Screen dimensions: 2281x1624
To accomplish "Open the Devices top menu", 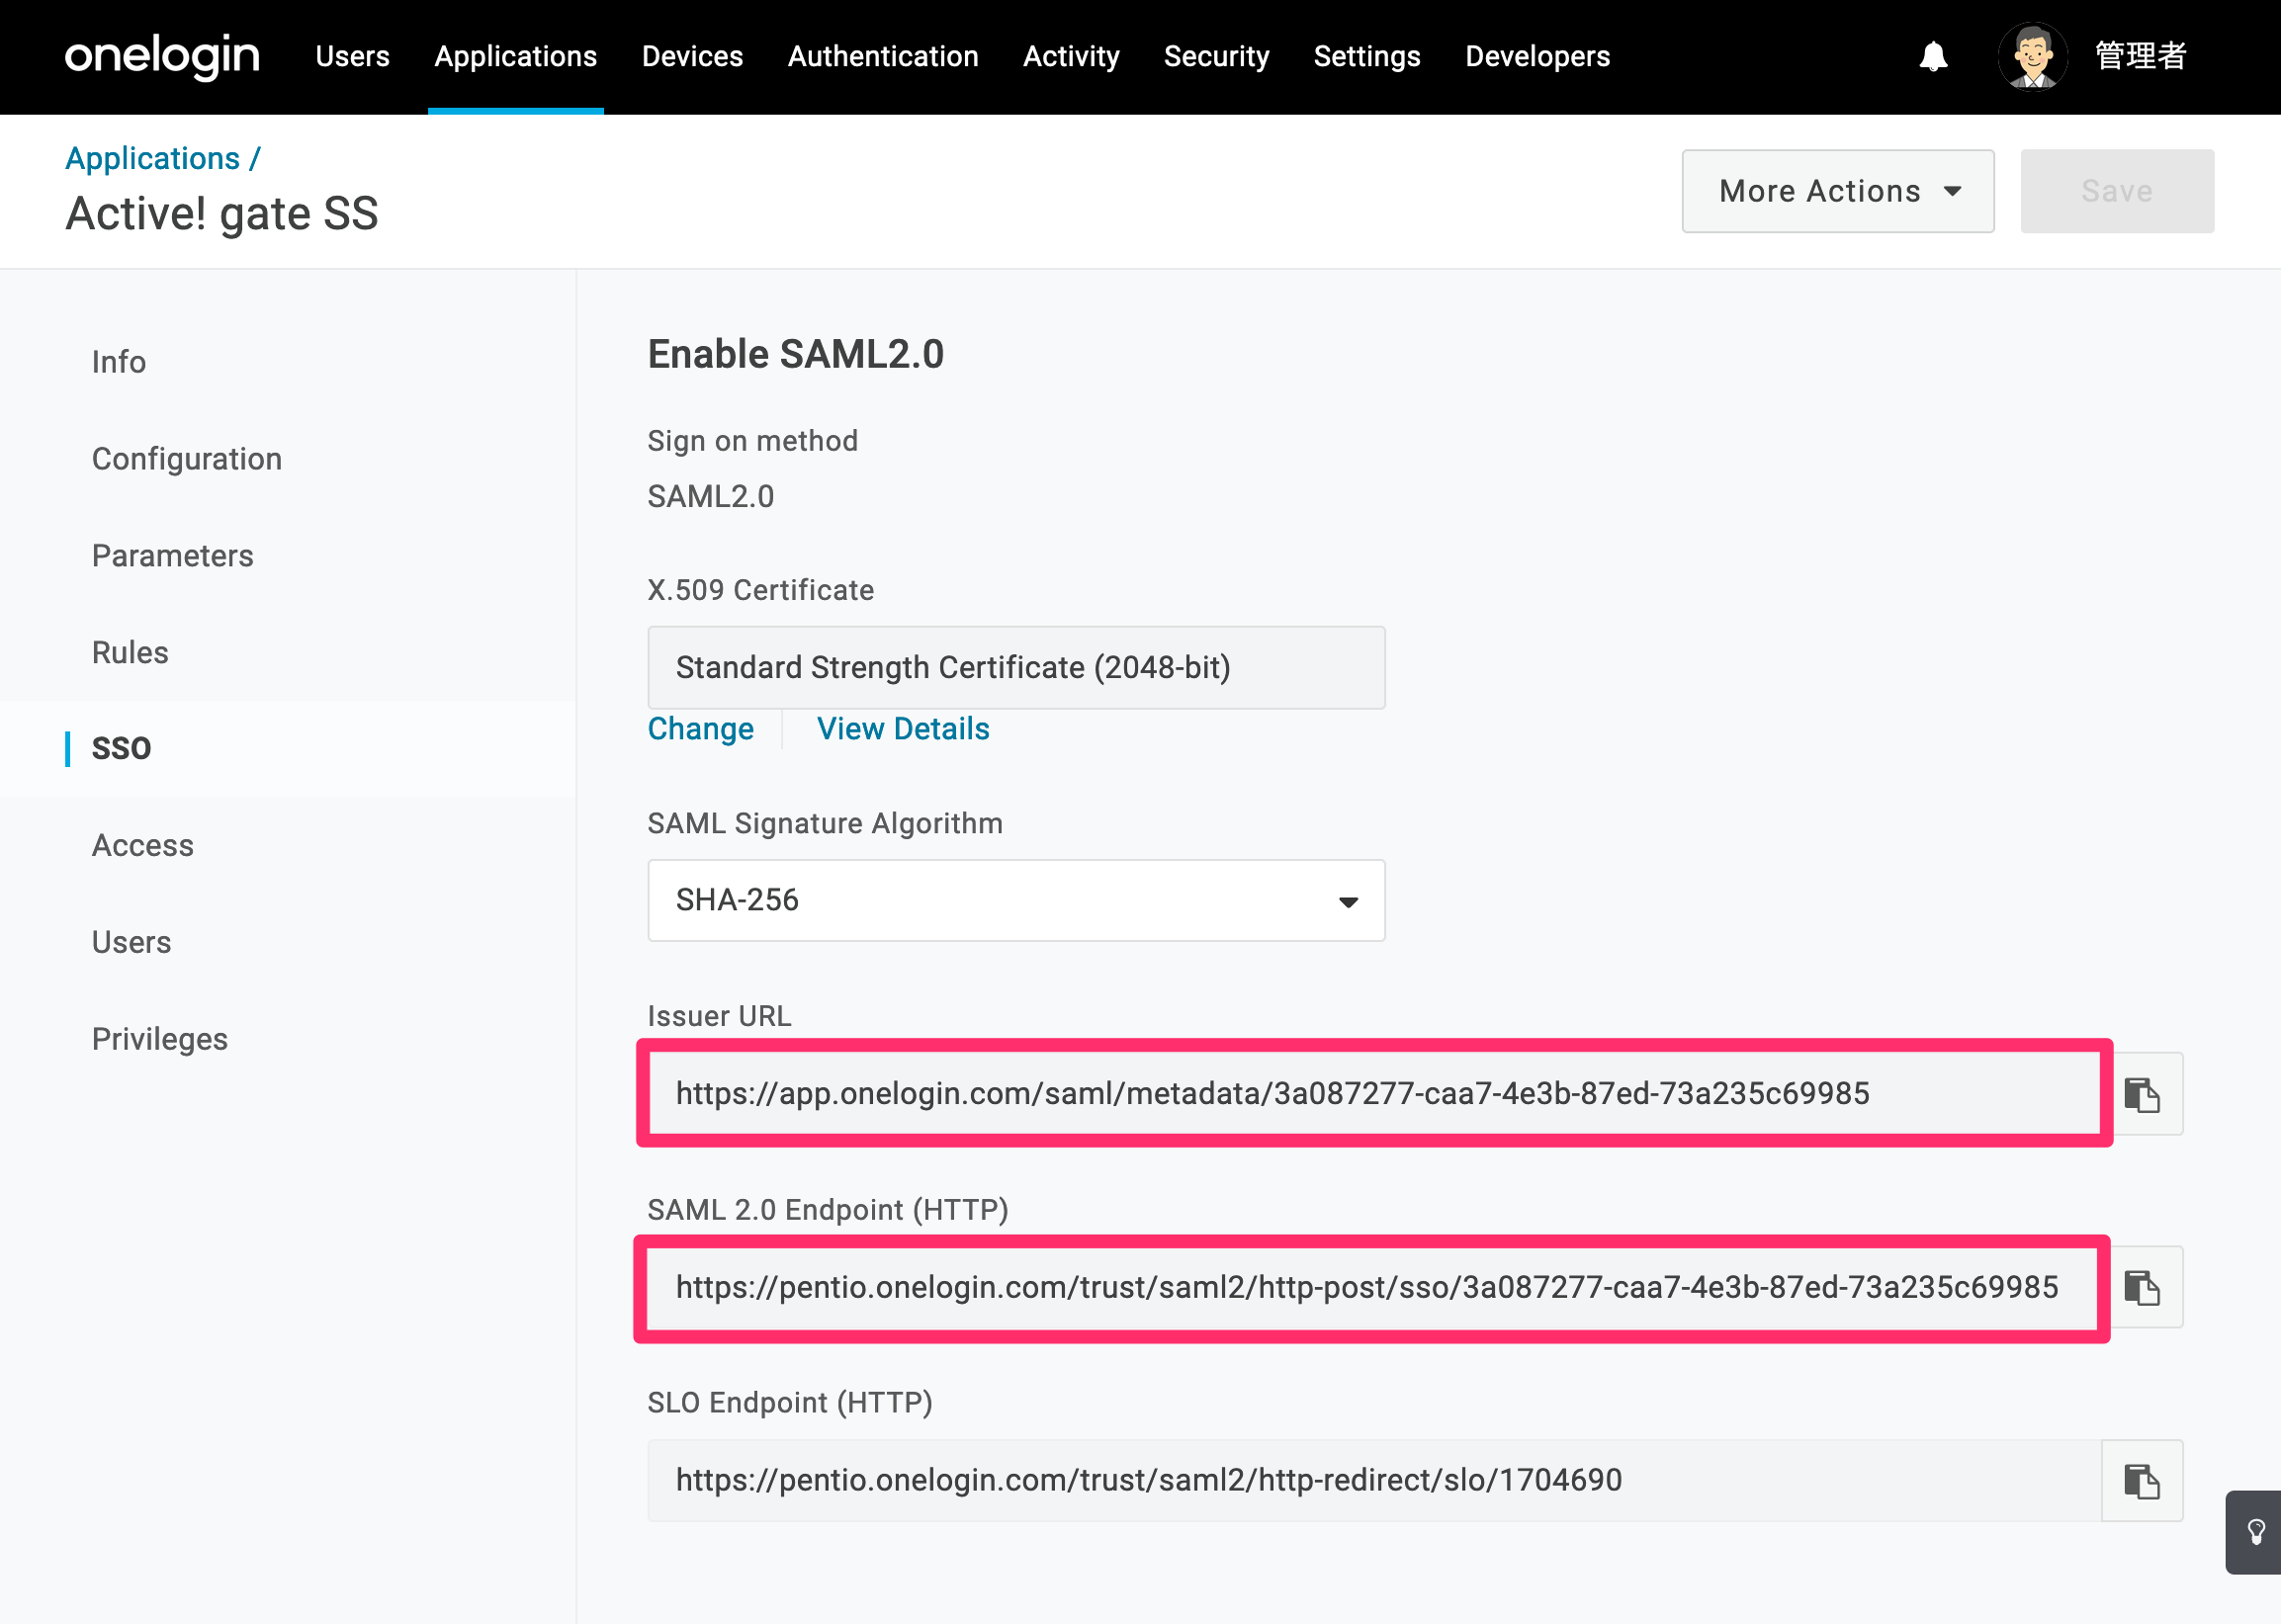I will 692,56.
